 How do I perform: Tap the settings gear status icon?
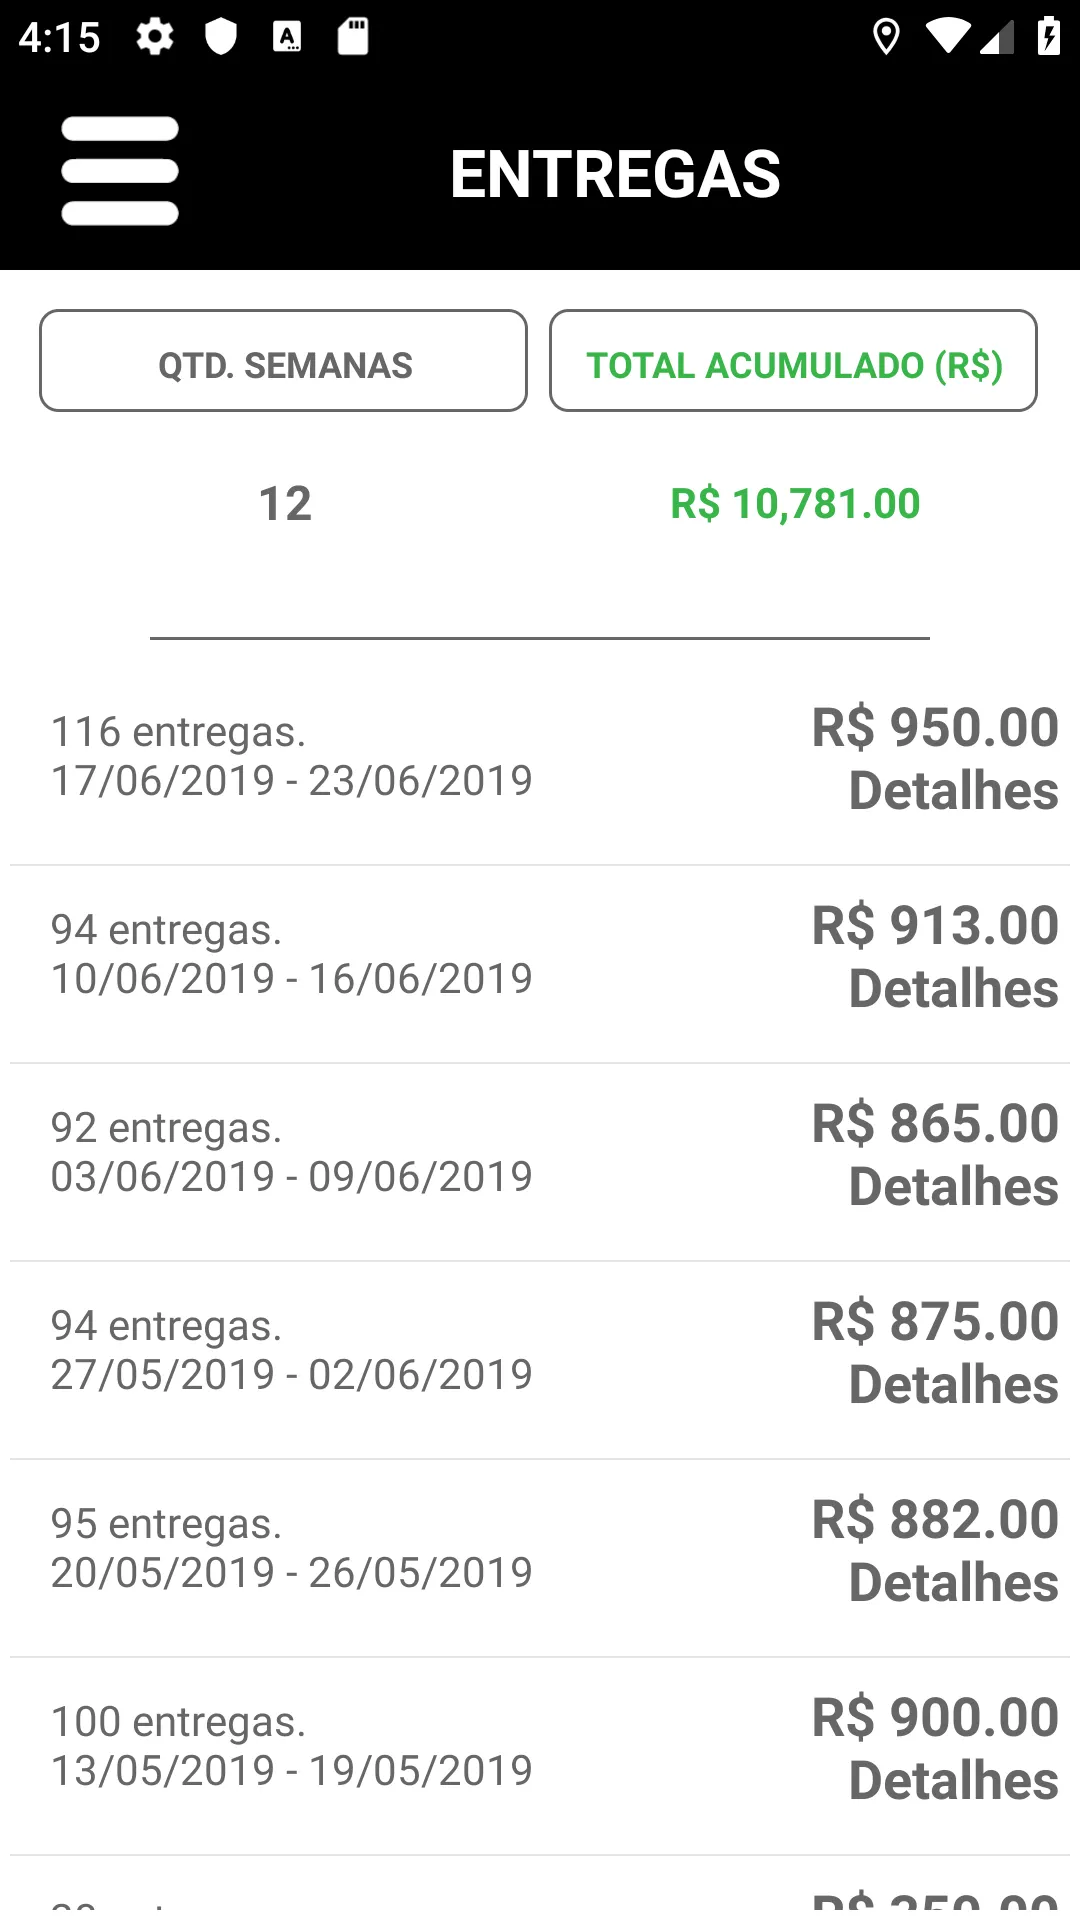(155, 37)
